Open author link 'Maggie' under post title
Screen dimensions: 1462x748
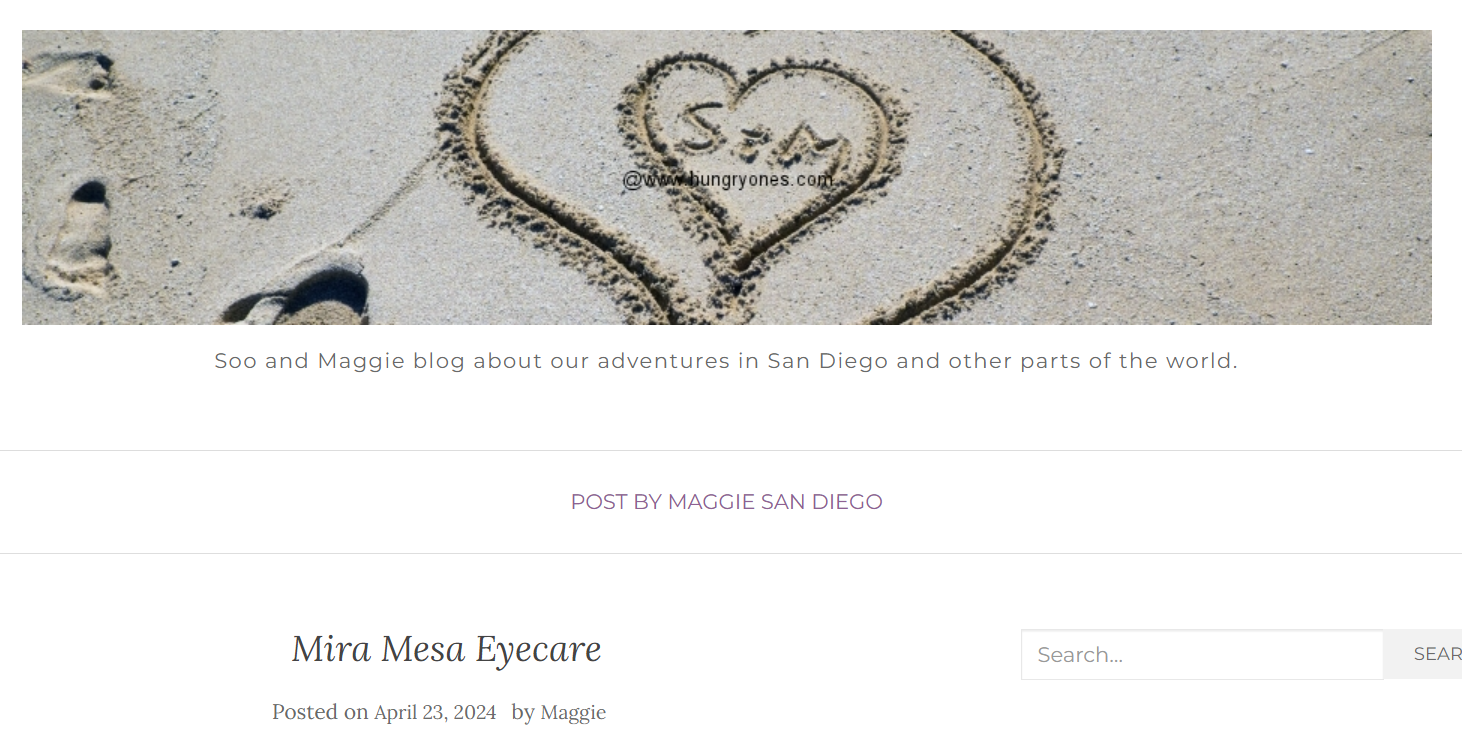pos(573,712)
